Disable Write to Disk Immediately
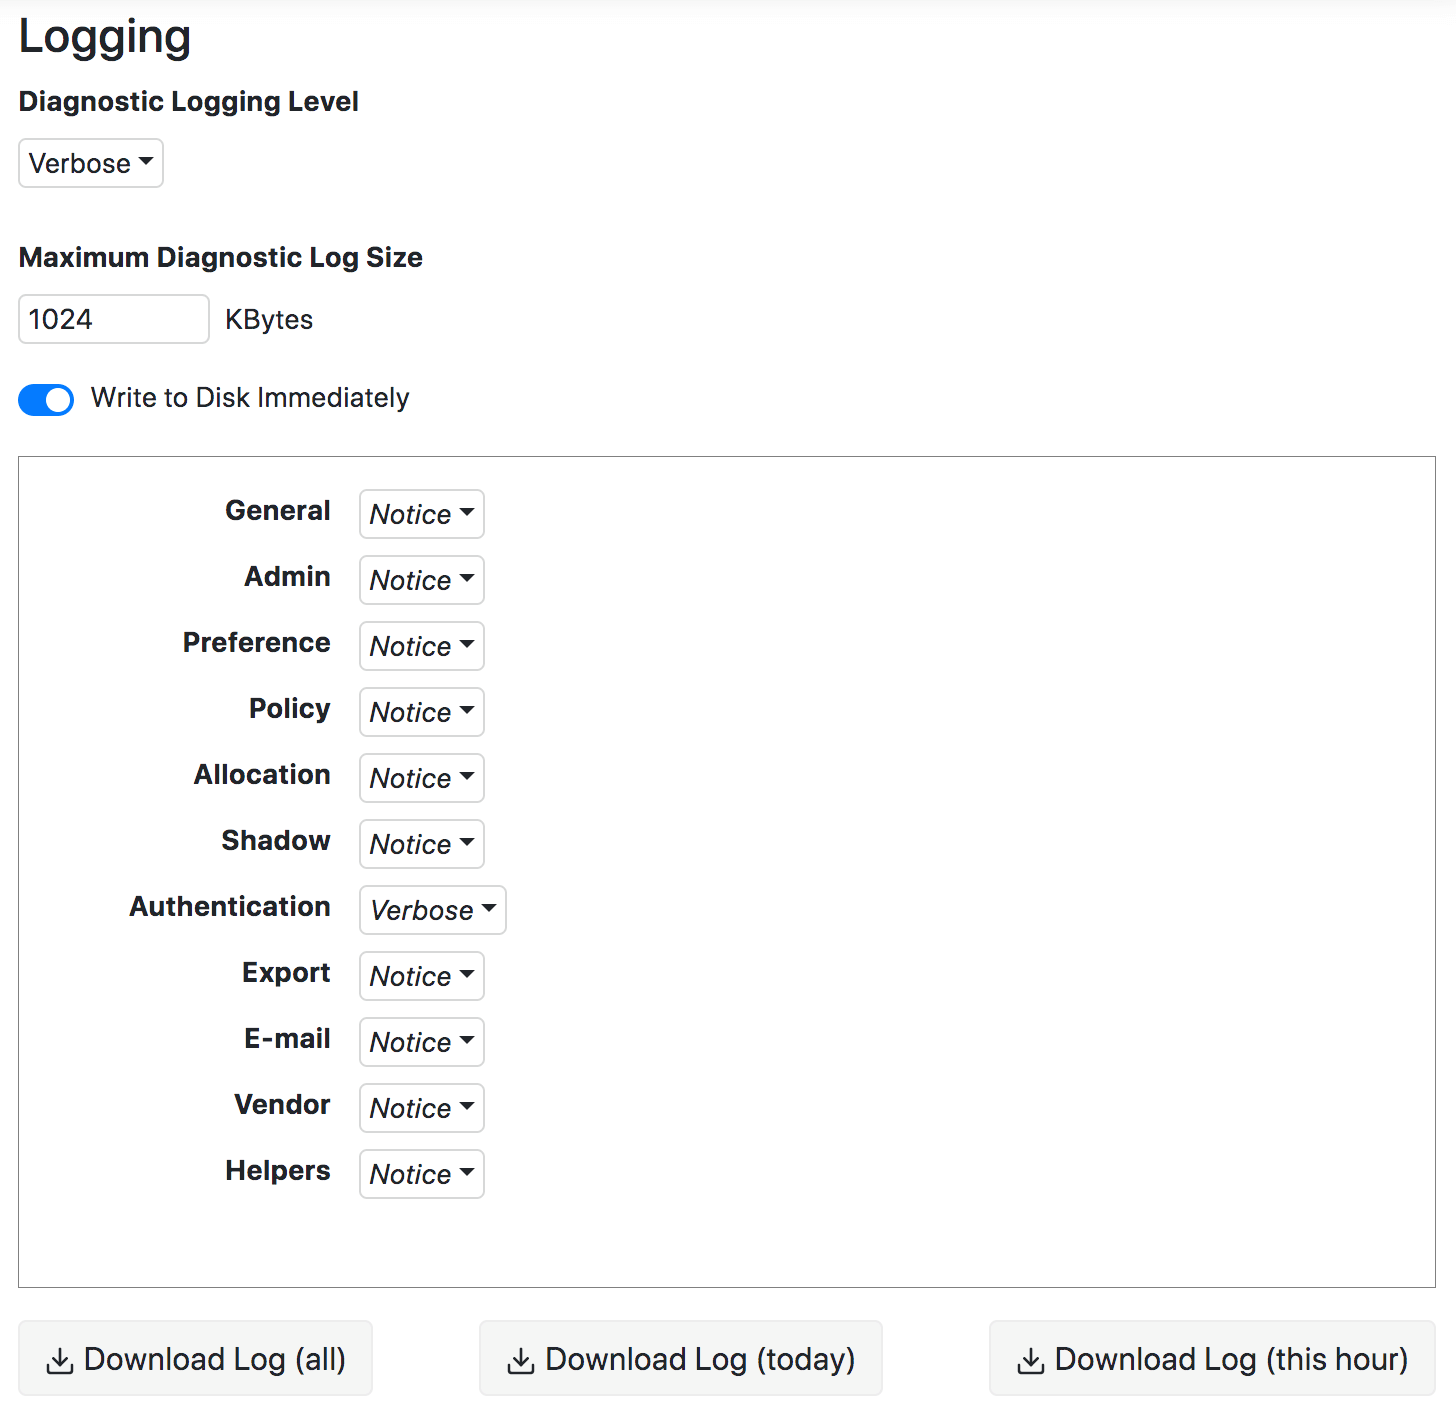The width and height of the screenshot is (1456, 1422). [x=46, y=399]
